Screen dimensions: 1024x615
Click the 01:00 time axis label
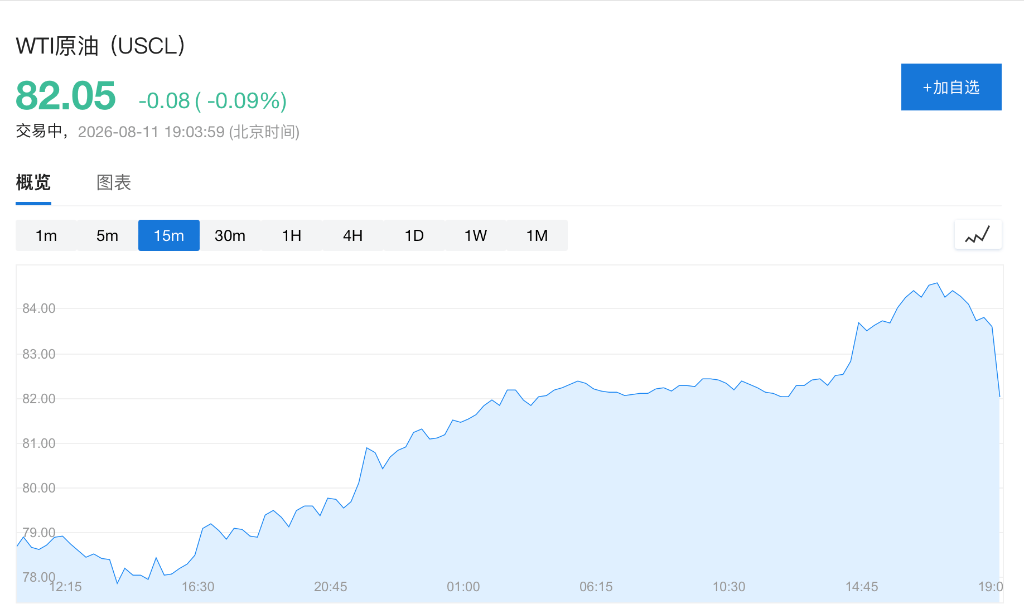463,586
